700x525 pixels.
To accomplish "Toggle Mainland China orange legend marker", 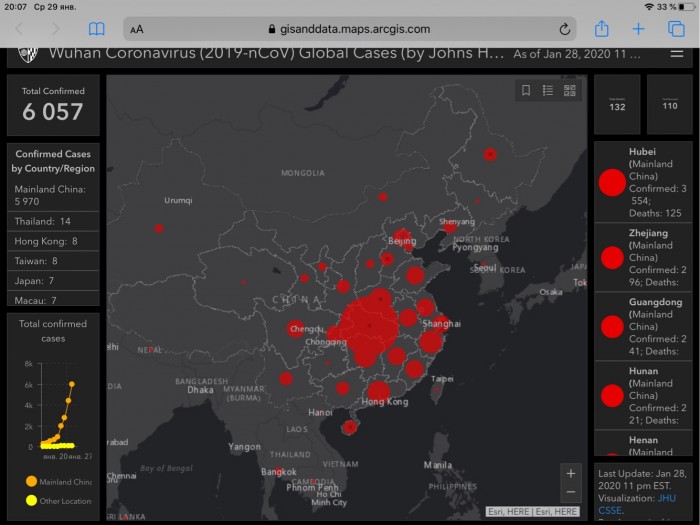I will pos(31,481).
